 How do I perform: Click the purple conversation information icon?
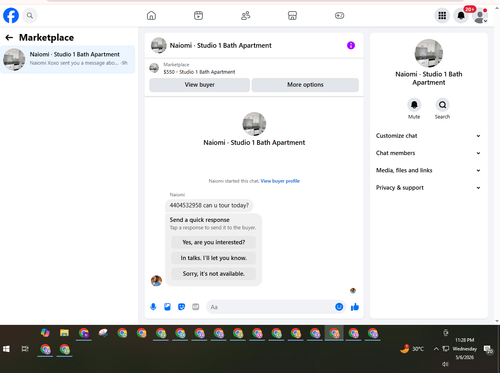click(351, 45)
